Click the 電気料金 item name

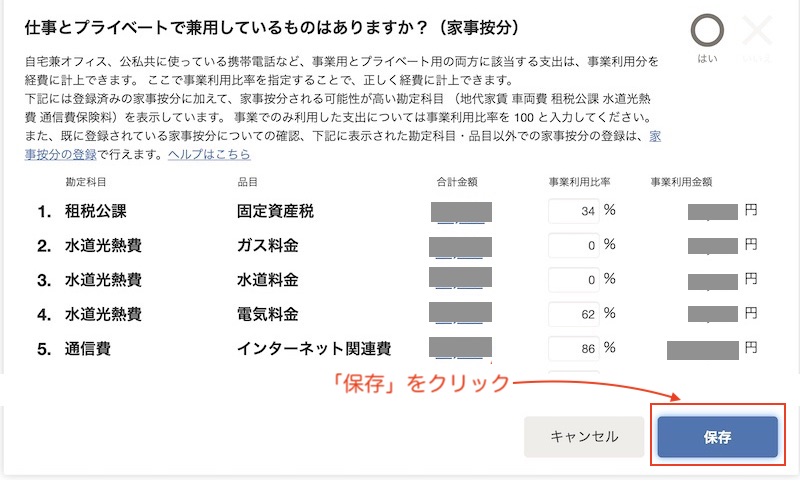pos(267,314)
